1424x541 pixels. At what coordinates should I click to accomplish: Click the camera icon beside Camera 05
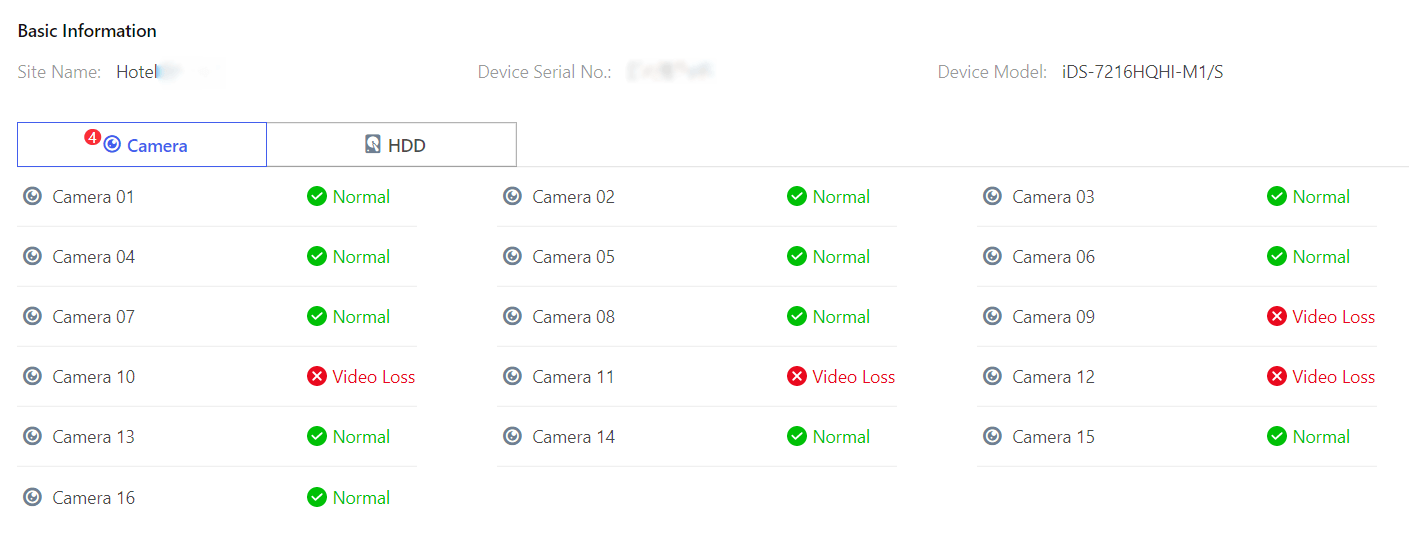(x=513, y=257)
